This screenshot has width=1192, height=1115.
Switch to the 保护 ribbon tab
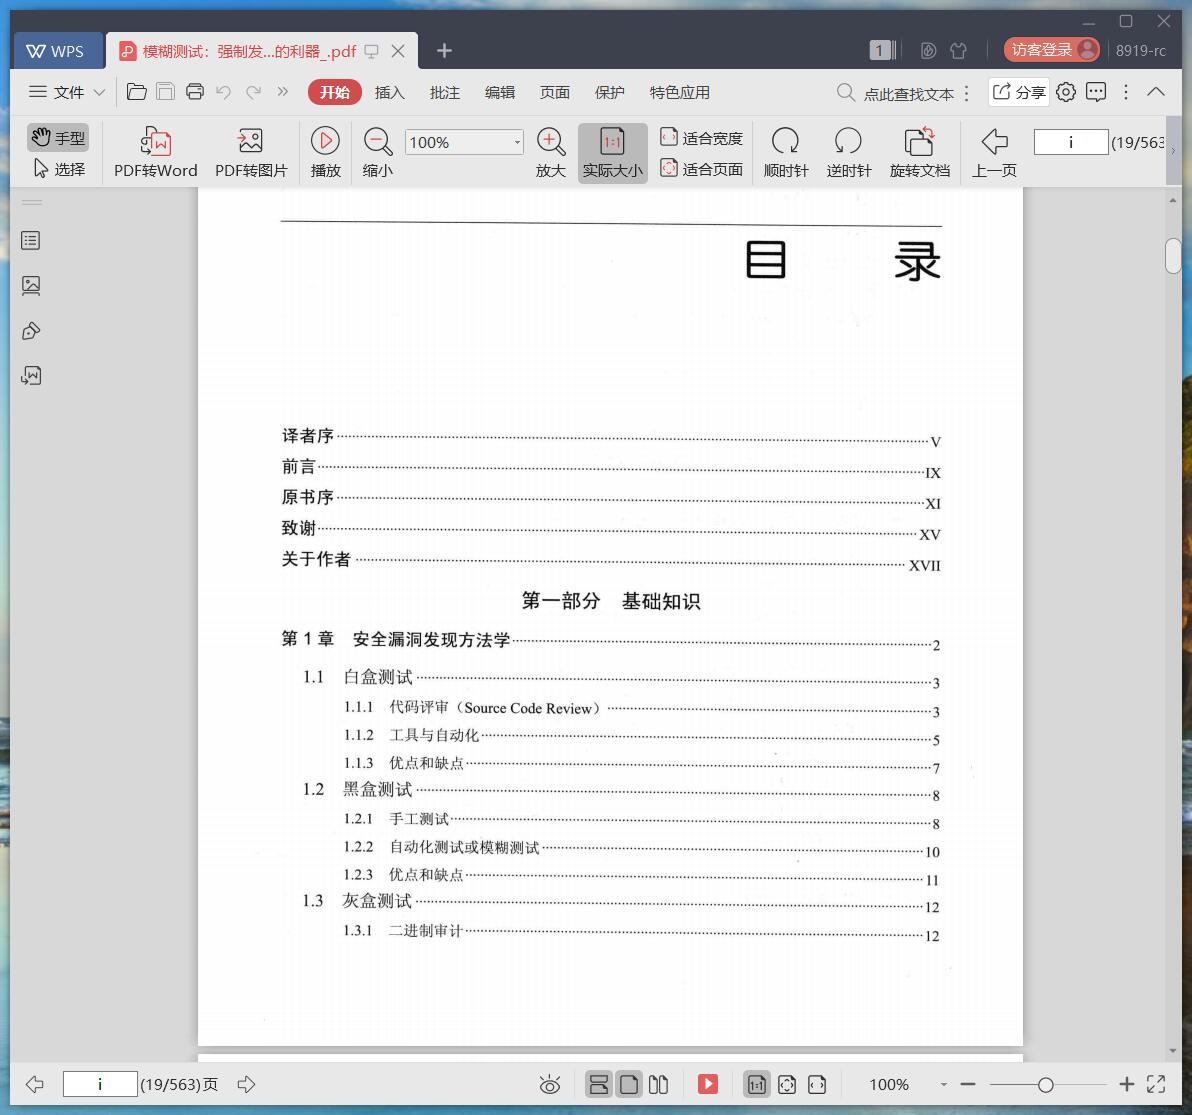[x=610, y=92]
